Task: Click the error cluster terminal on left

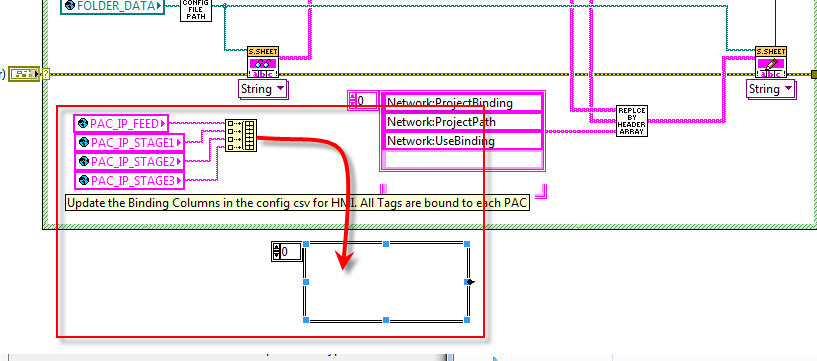Action: click(24, 74)
